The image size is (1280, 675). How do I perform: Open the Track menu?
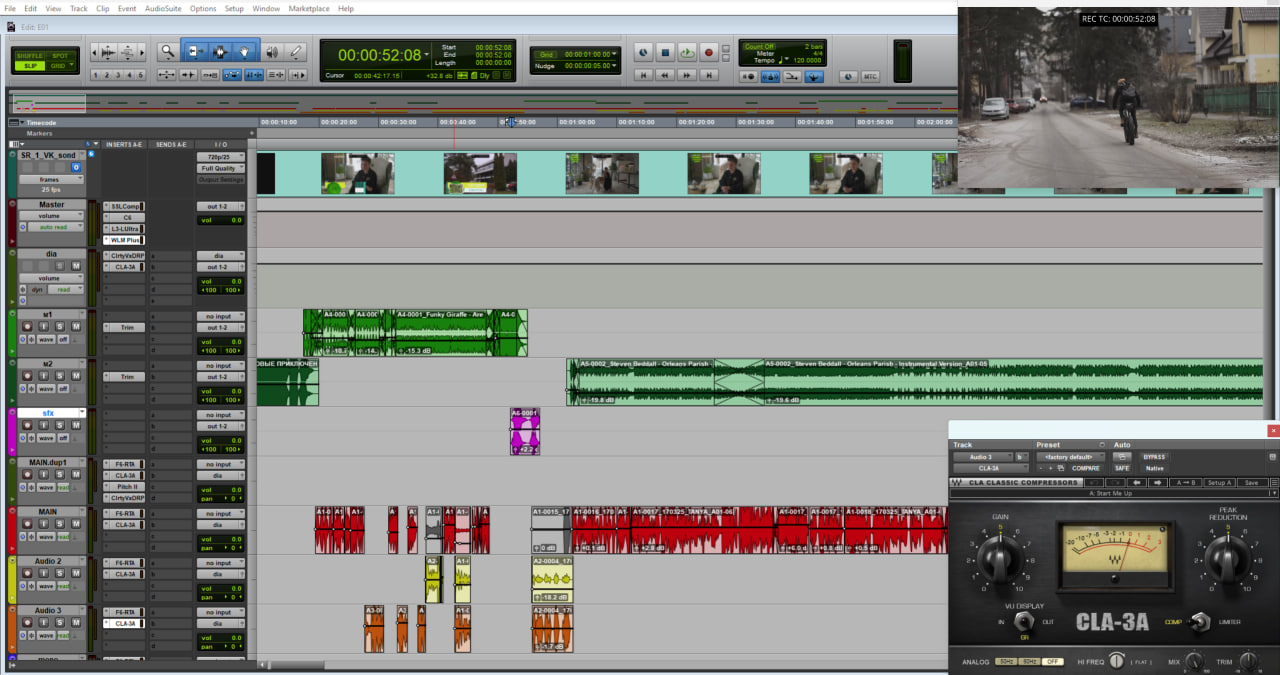click(x=78, y=8)
